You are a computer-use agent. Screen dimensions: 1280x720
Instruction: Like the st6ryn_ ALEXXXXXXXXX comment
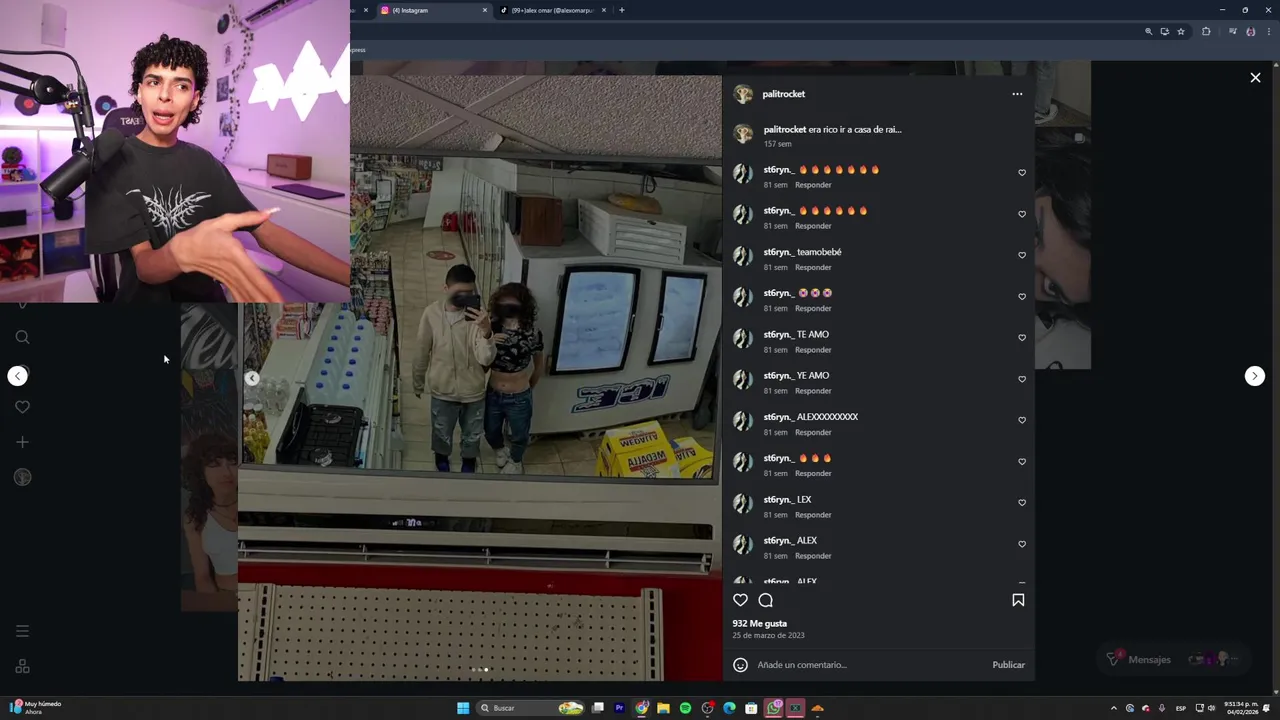1022,420
